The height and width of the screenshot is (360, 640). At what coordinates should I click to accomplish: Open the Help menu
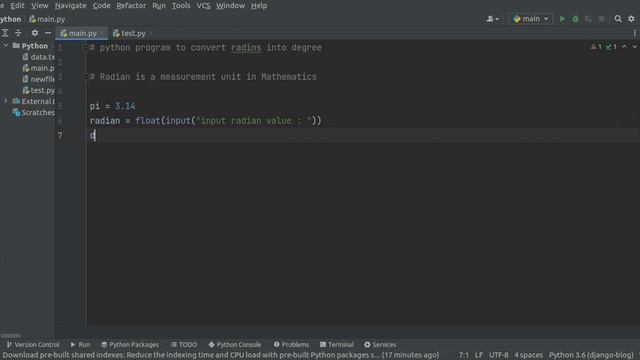[259, 6]
